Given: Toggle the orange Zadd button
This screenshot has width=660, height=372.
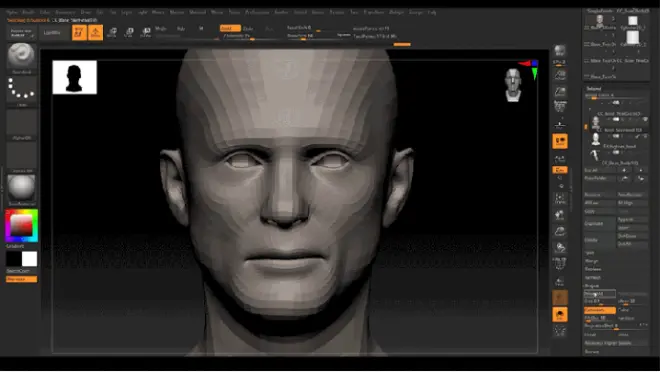Looking at the screenshot, I should click(x=230, y=28).
